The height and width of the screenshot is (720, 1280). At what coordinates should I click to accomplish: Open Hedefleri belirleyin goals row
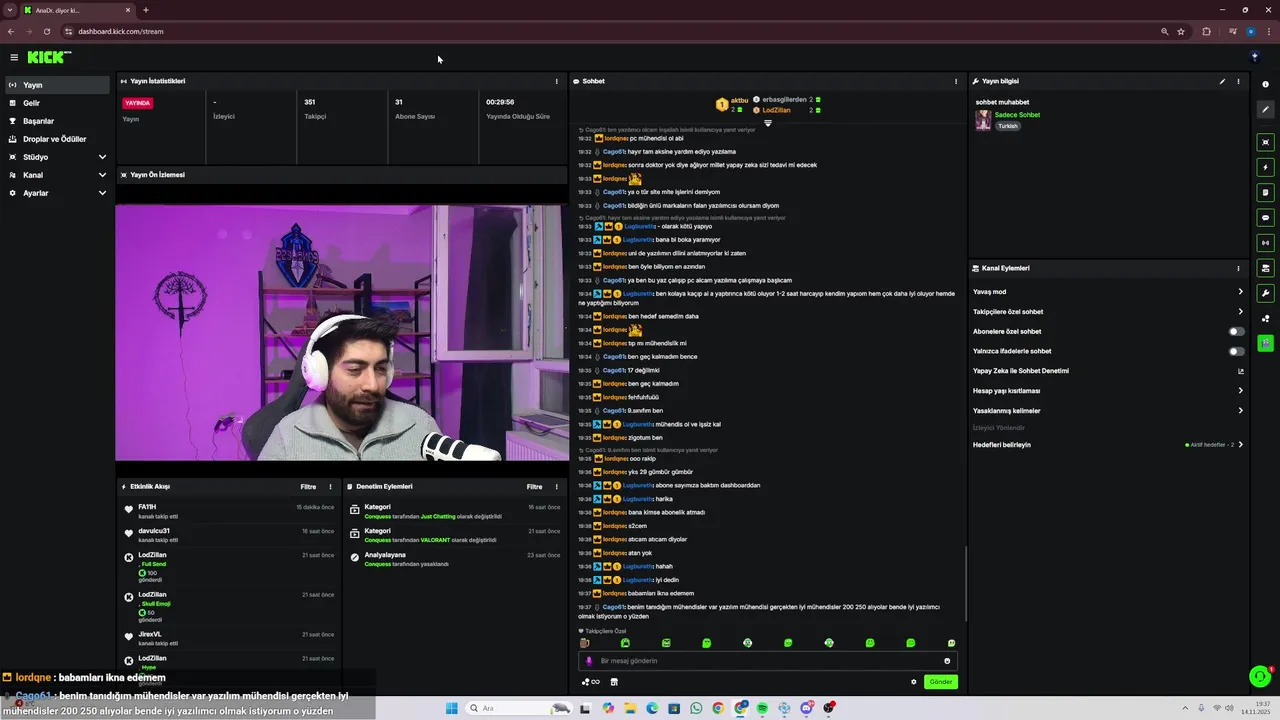(1108, 445)
